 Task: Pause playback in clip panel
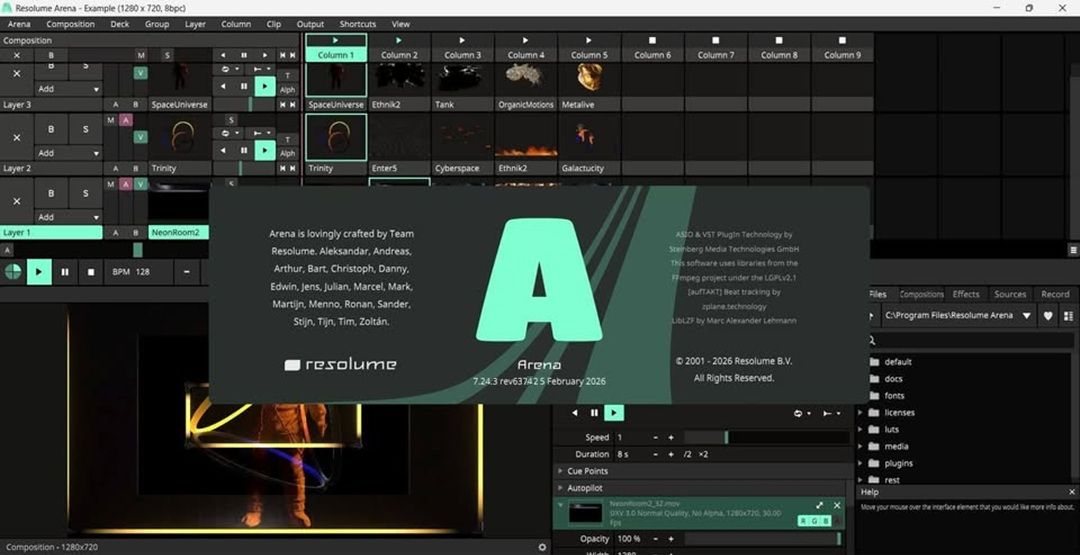tap(594, 413)
